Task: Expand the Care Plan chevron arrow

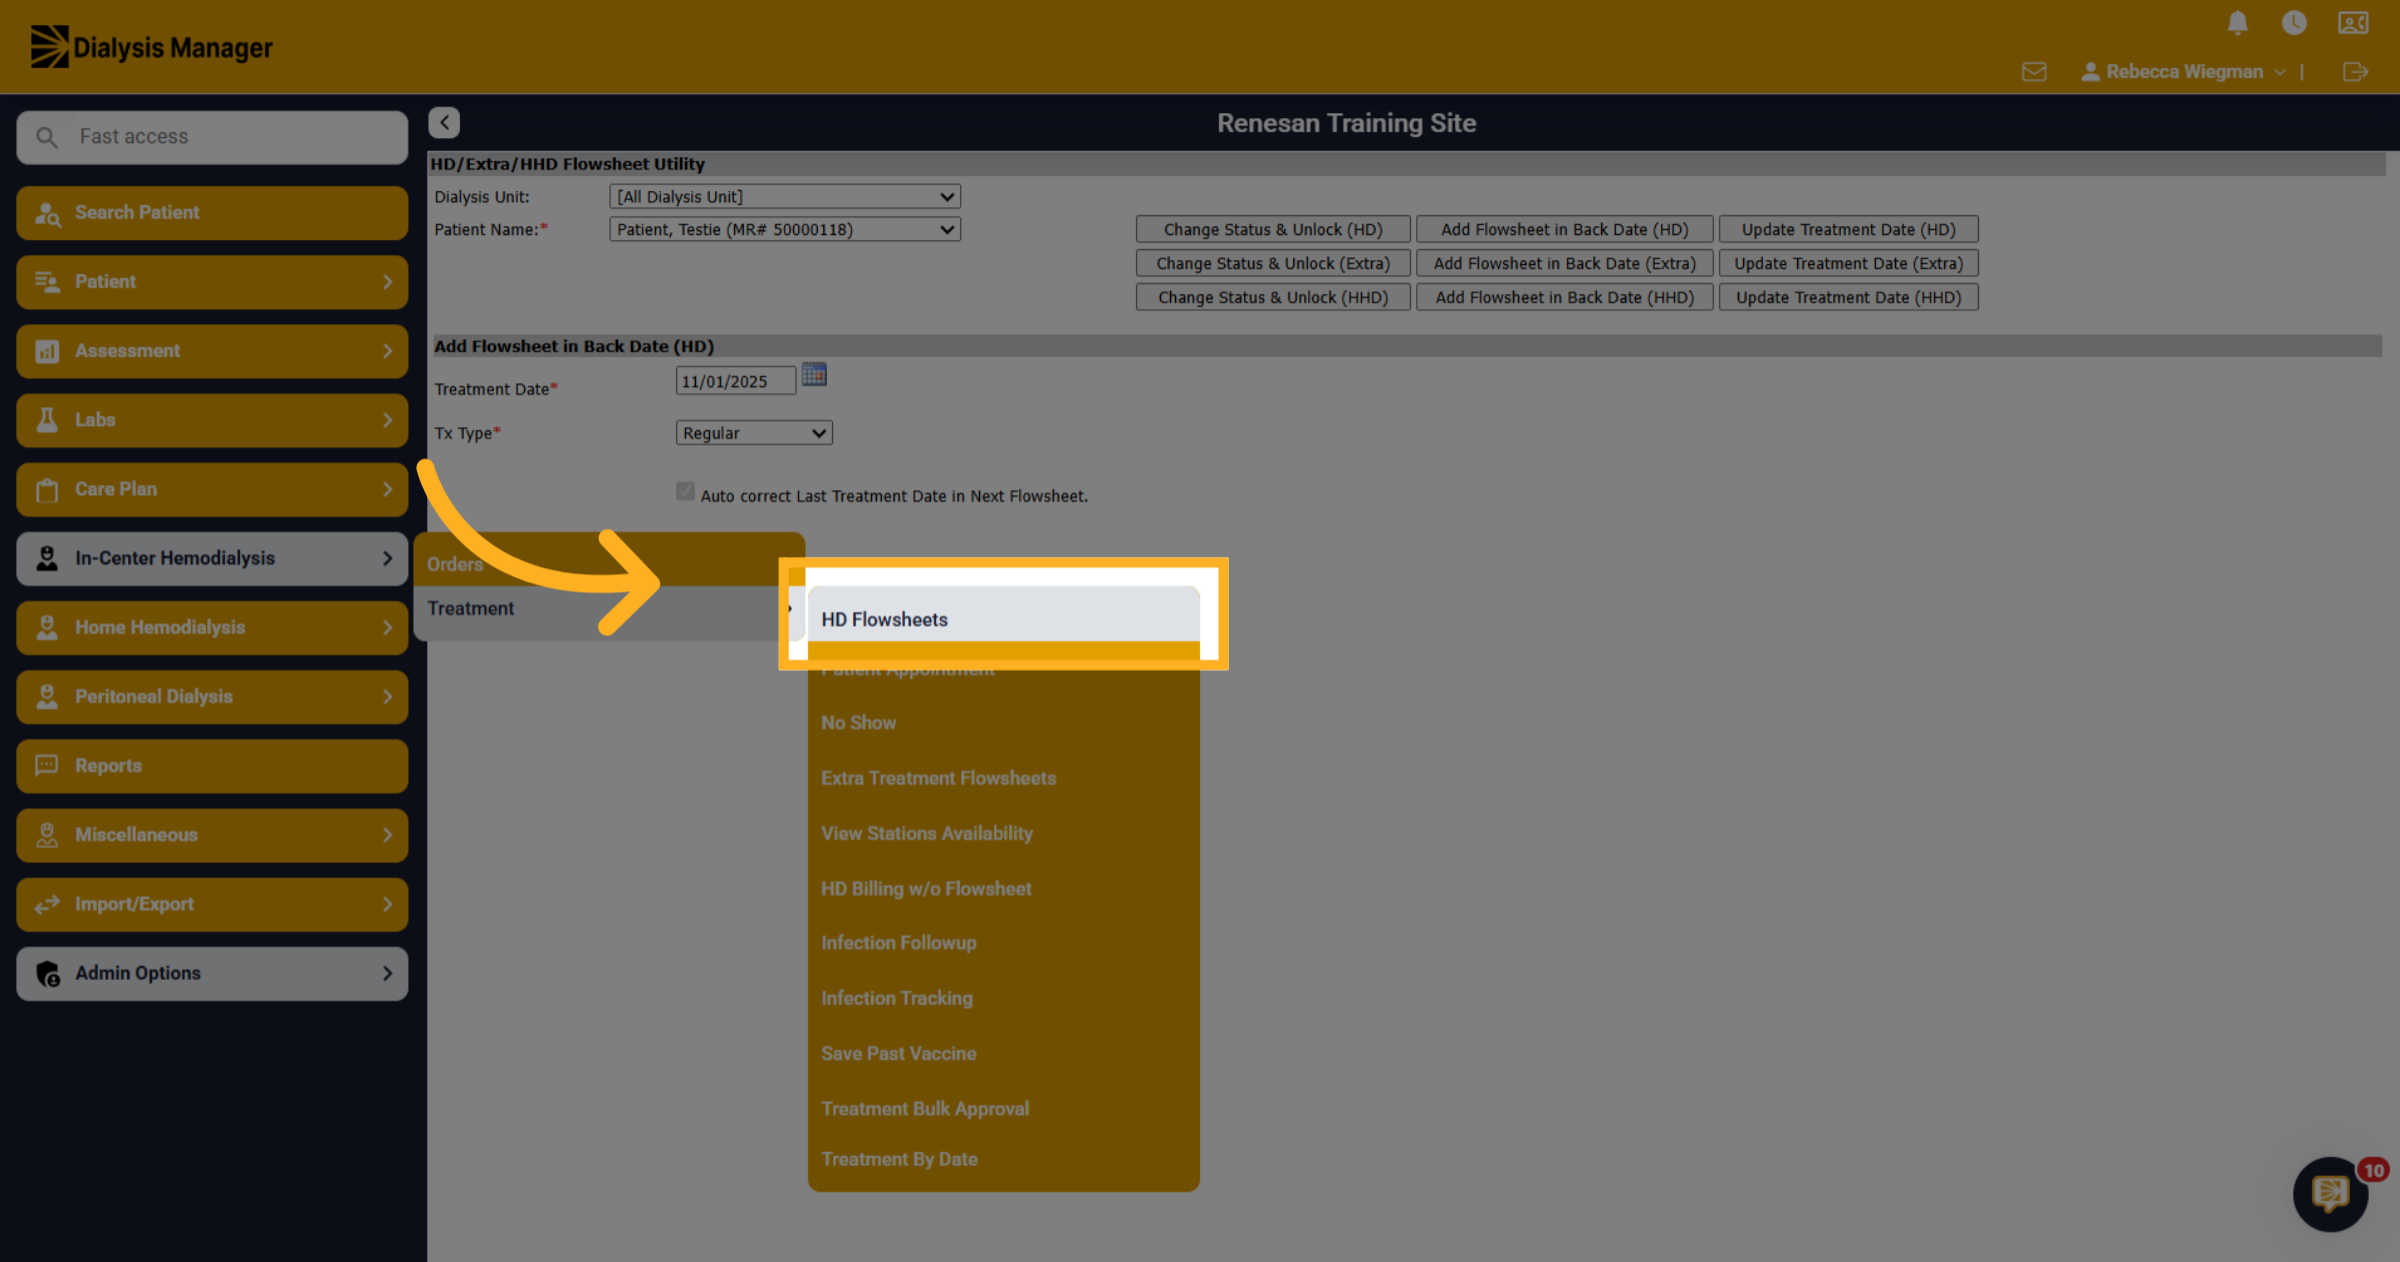Action: [x=388, y=489]
